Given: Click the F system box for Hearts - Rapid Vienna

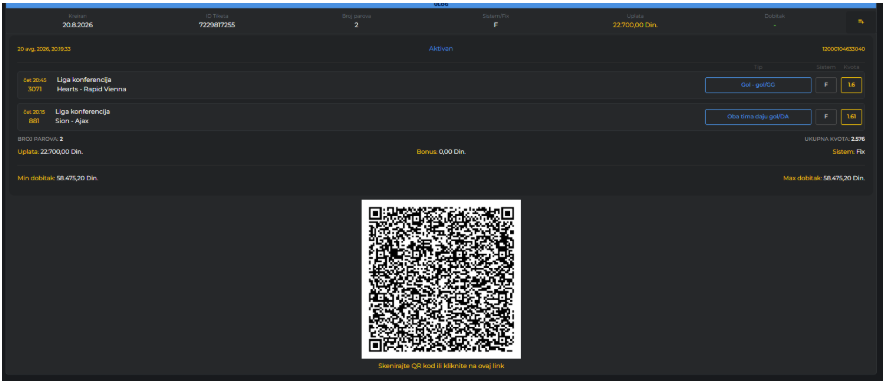Looking at the screenshot, I should (x=826, y=85).
